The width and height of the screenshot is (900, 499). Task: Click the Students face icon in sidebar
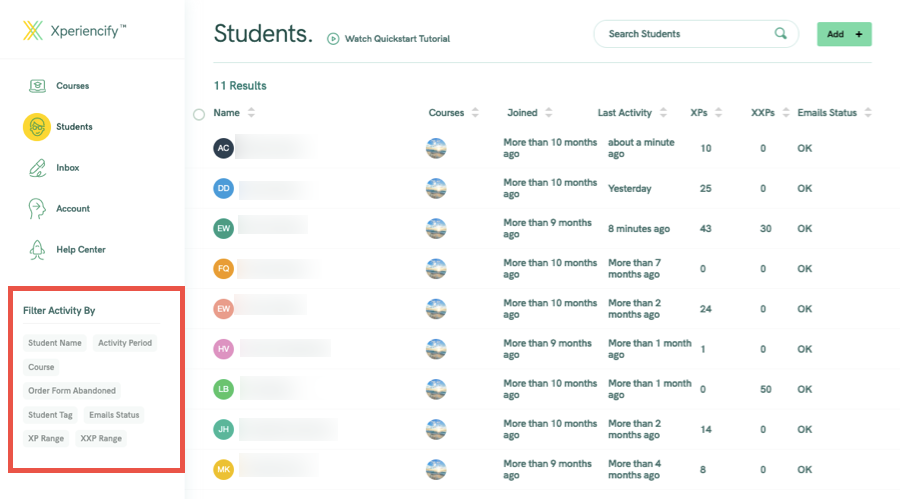point(37,127)
